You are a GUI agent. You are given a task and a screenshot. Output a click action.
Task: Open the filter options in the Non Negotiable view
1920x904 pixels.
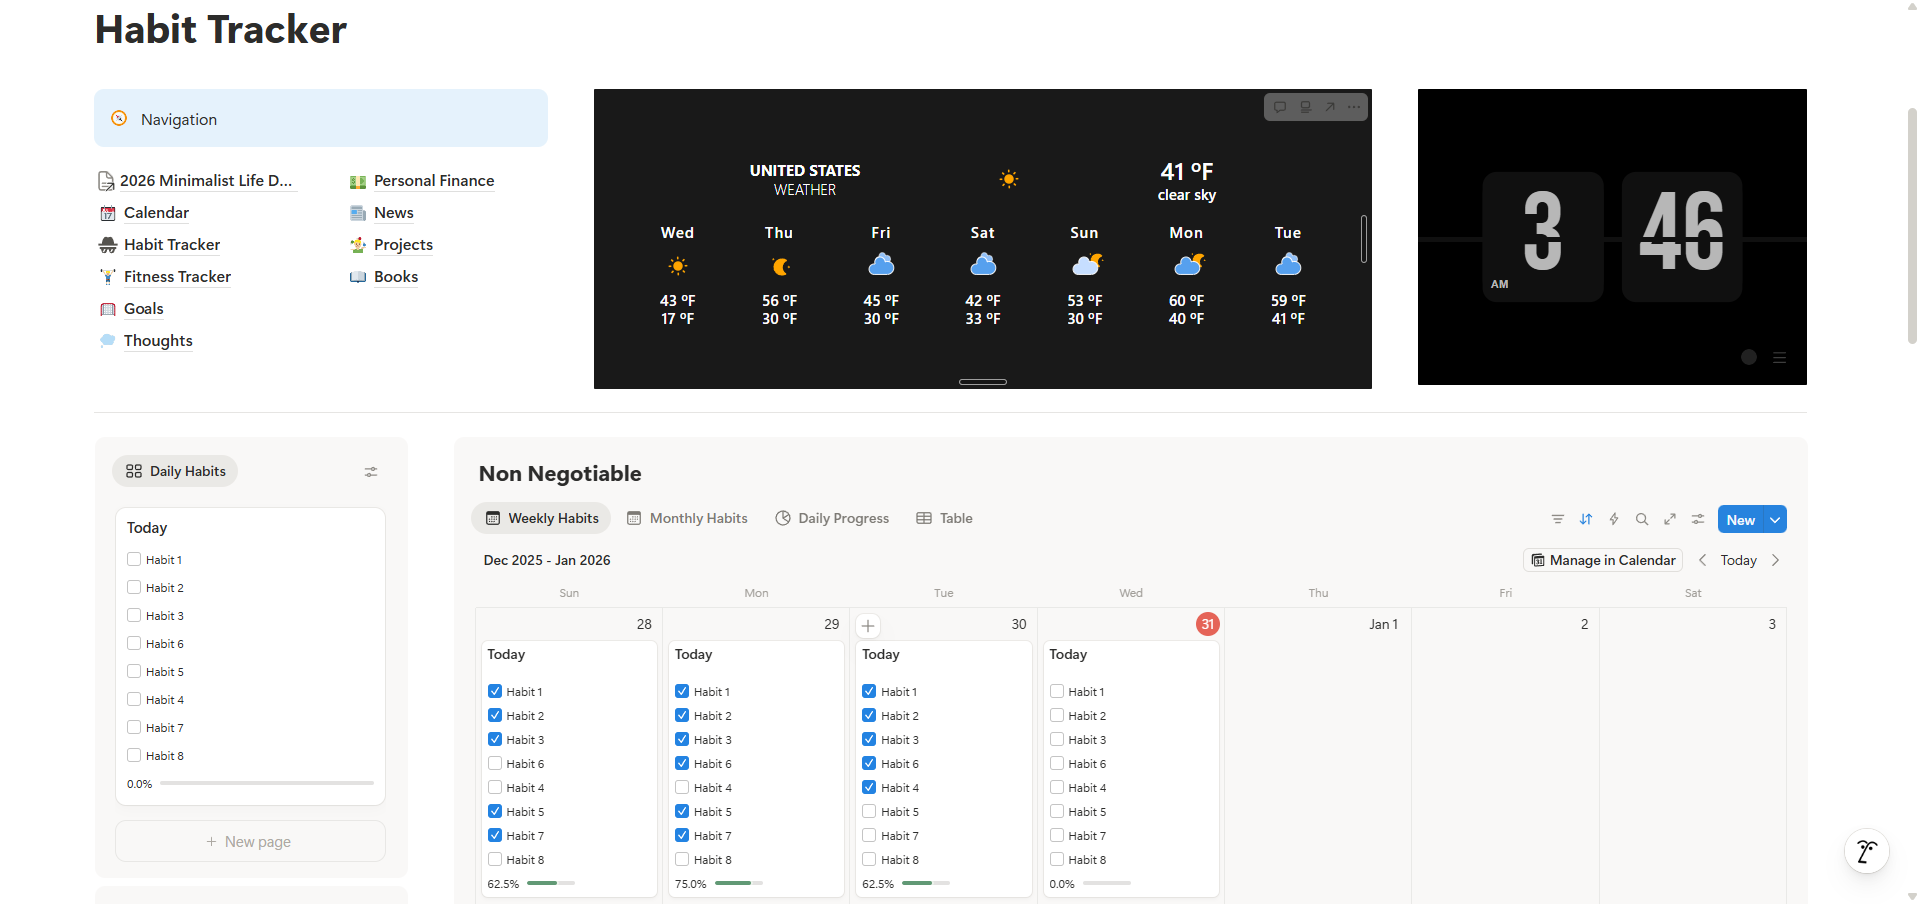tap(1558, 519)
